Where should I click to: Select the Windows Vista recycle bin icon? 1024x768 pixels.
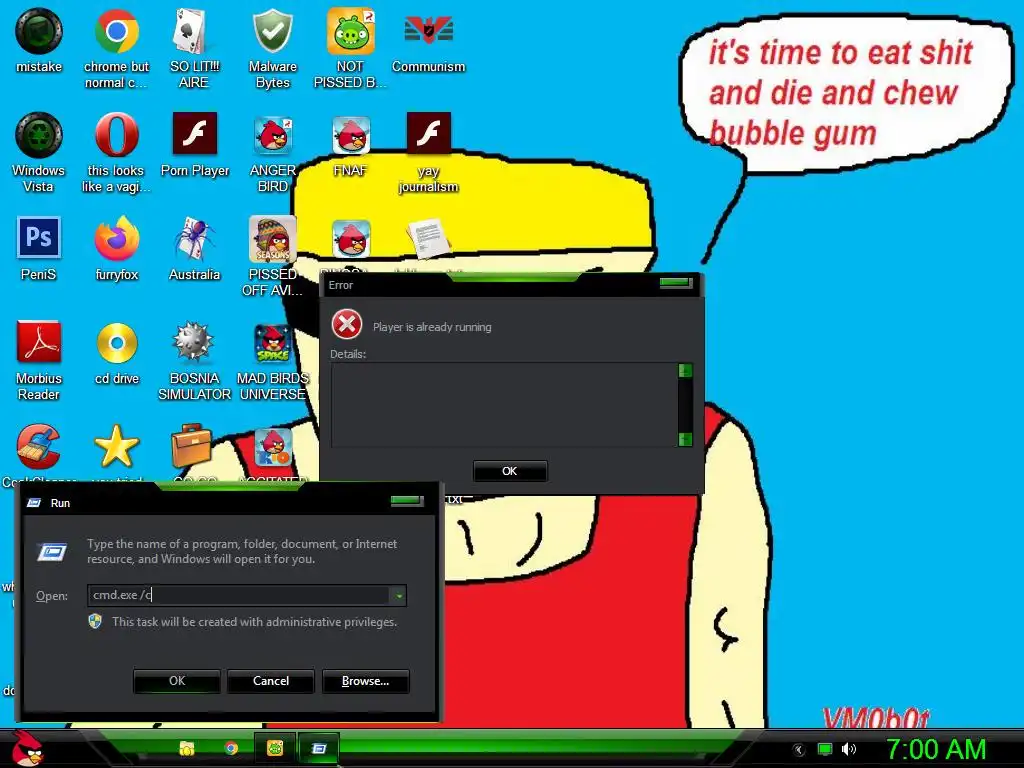coord(39,135)
